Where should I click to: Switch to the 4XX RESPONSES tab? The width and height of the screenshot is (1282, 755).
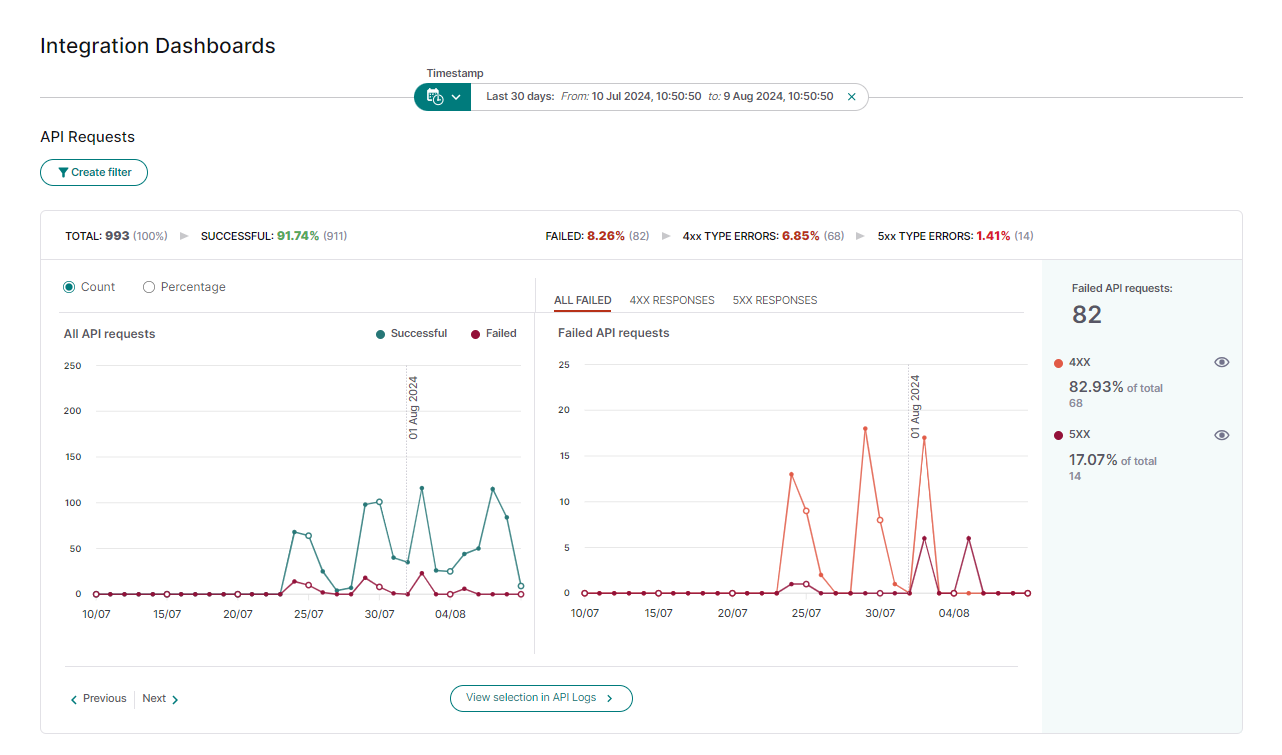pos(672,300)
